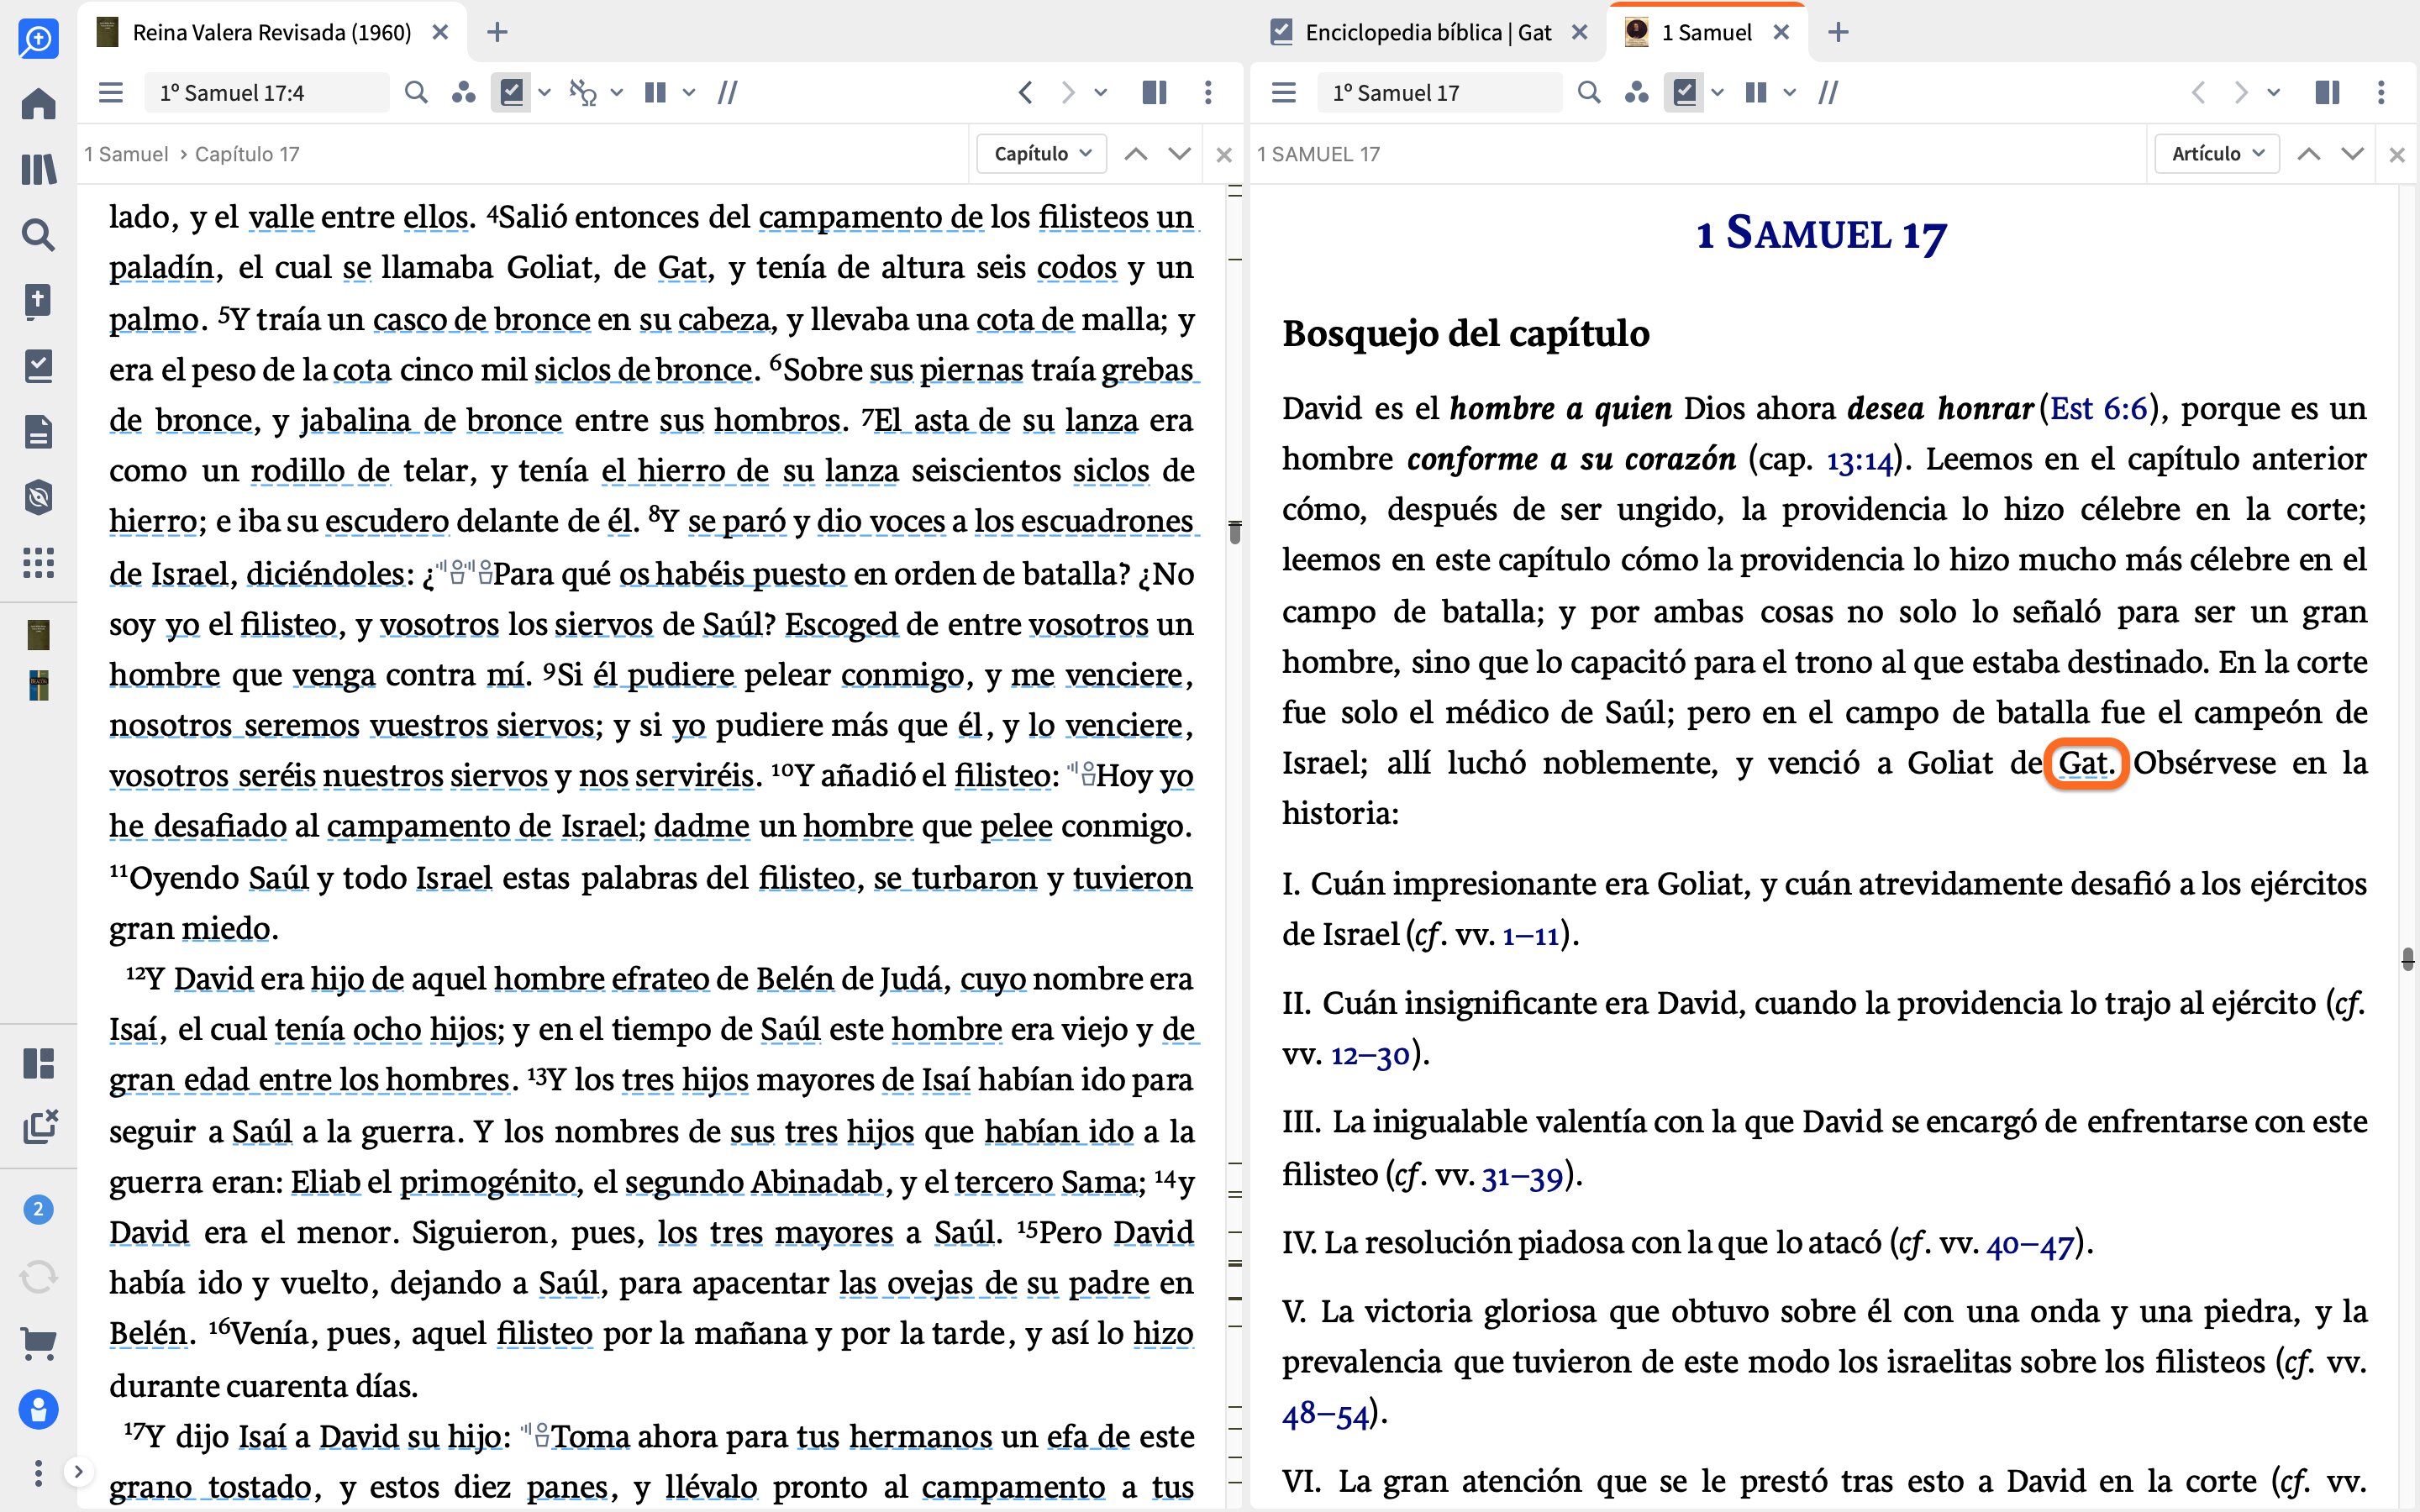Click the search icon in right panel toolbar
This screenshot has height=1512, width=2420.
click(x=1588, y=93)
